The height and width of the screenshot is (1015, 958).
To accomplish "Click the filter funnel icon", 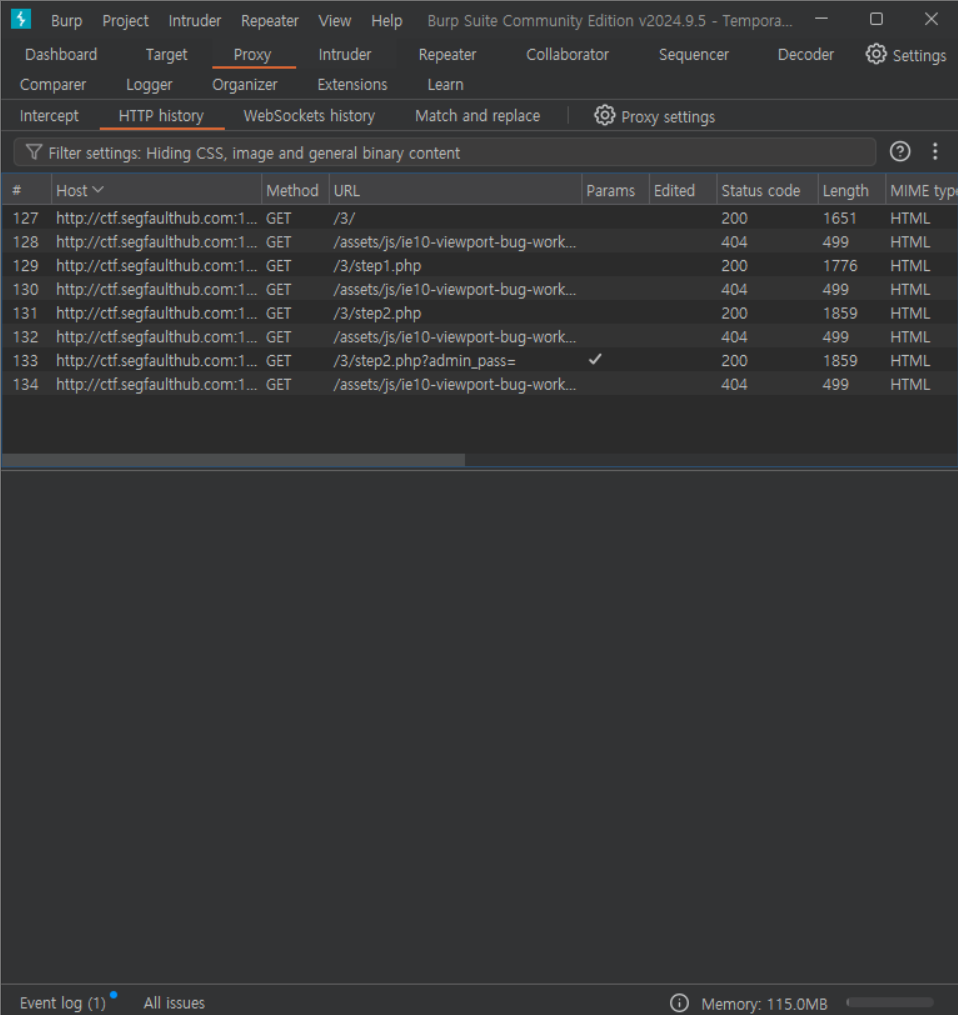I will point(34,152).
